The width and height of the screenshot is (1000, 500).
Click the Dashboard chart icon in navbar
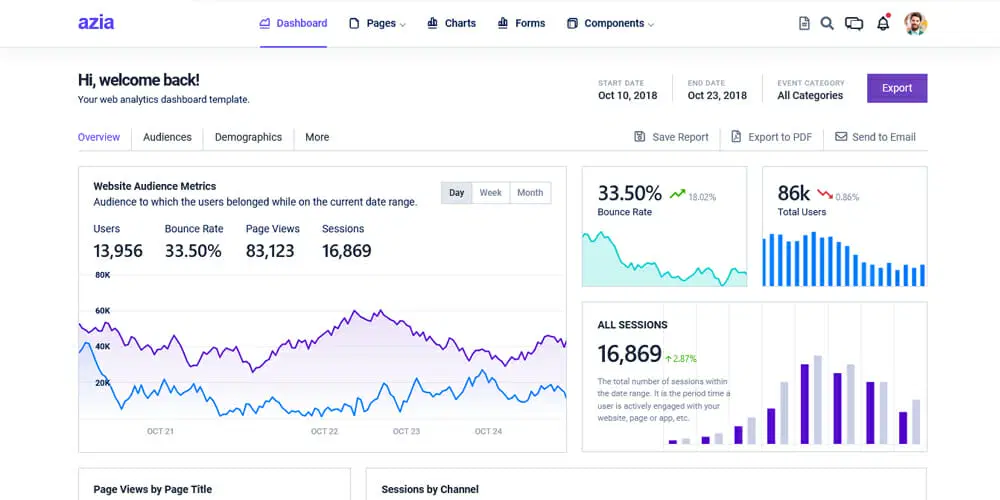265,23
